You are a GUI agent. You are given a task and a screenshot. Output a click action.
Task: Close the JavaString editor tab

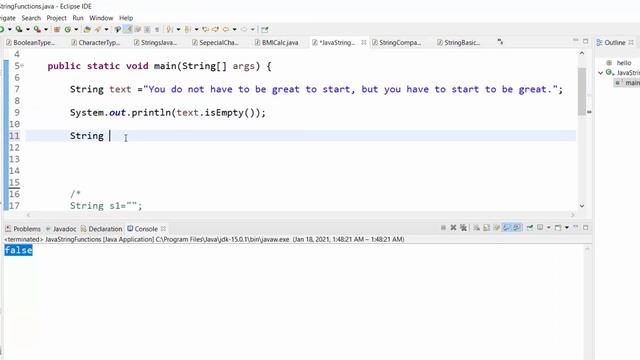(x=364, y=42)
